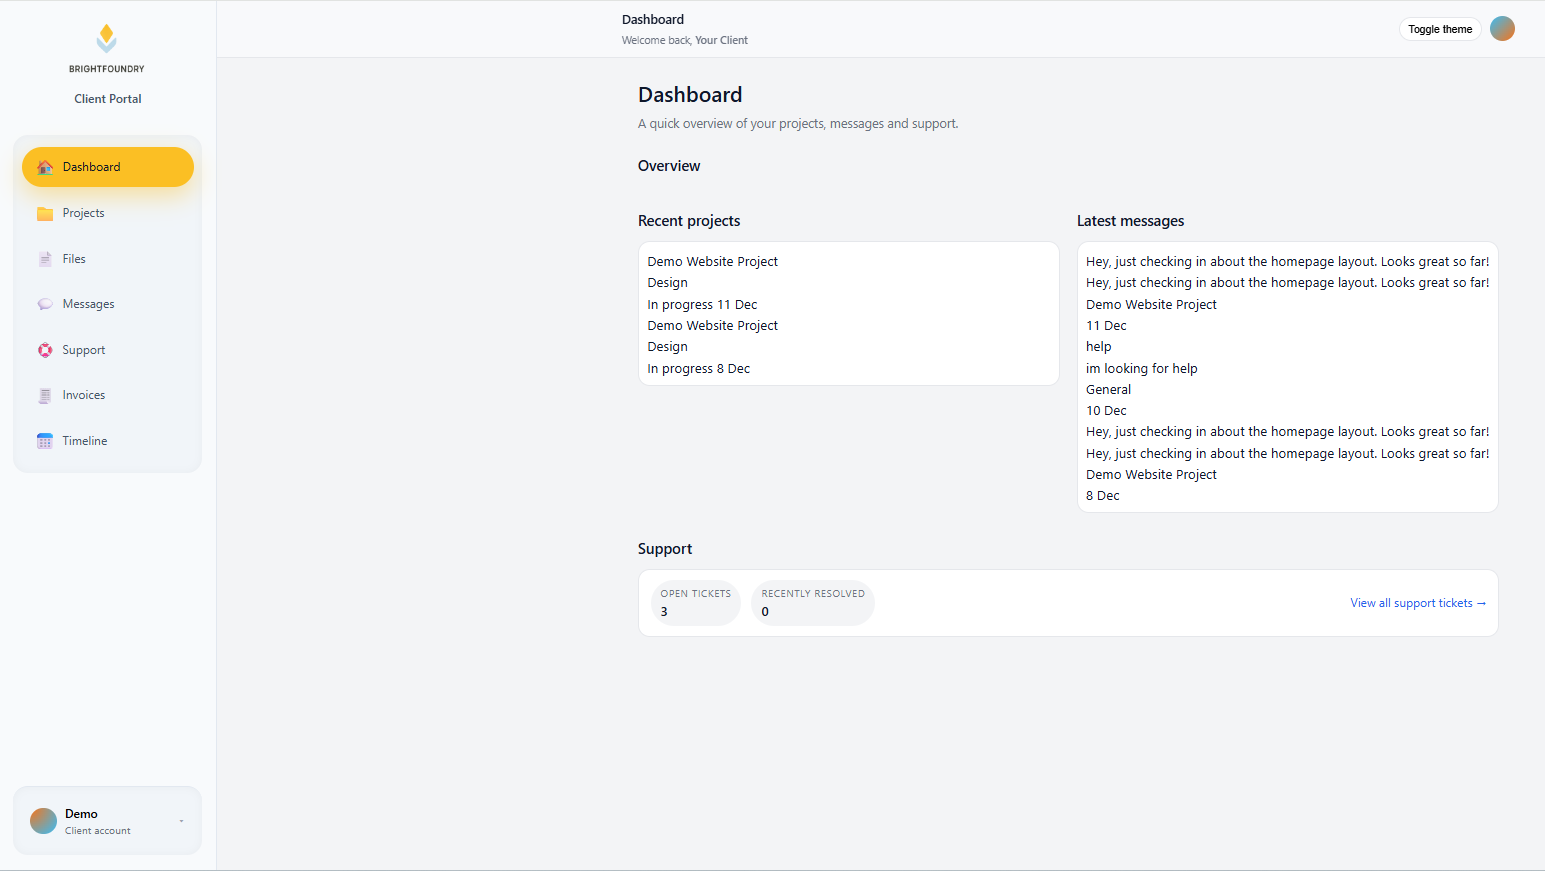The width and height of the screenshot is (1545, 871).
Task: Click the 'General' message label
Action: coord(1108,390)
